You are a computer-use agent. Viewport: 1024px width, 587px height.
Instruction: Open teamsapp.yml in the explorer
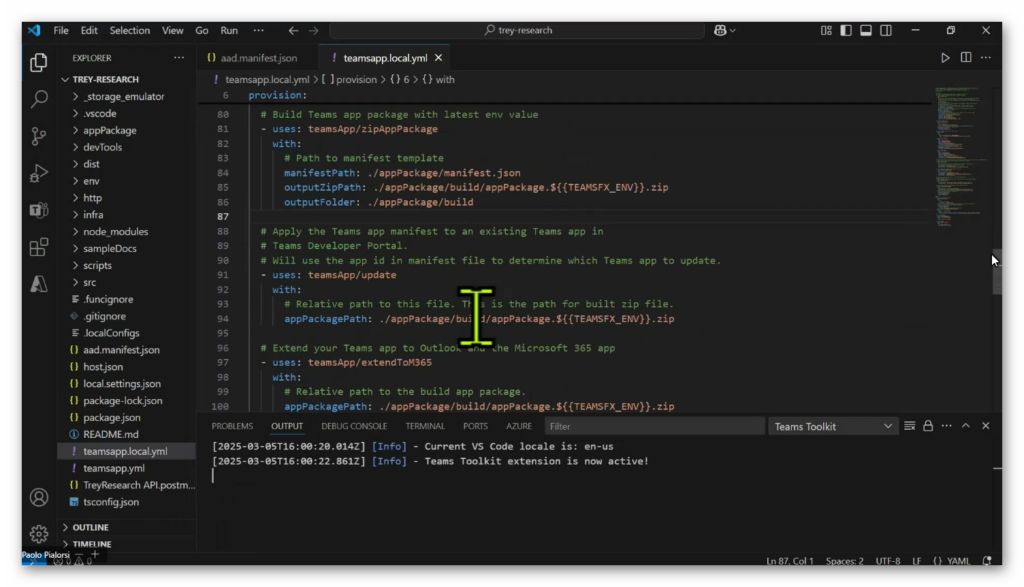tap(114, 468)
